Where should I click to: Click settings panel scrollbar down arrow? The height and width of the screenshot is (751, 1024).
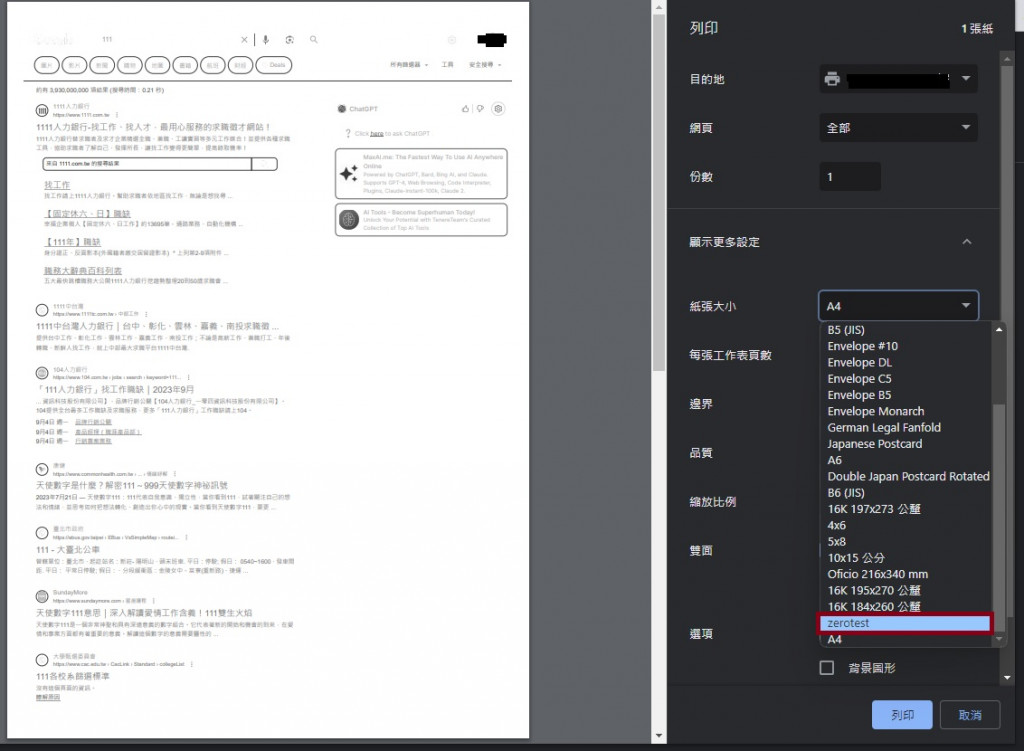click(1007, 678)
